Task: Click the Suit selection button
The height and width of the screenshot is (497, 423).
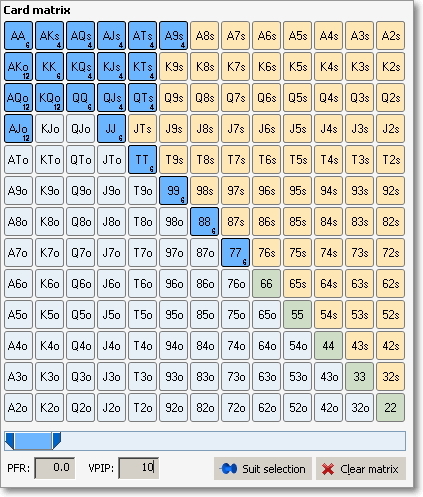Action: [263, 469]
